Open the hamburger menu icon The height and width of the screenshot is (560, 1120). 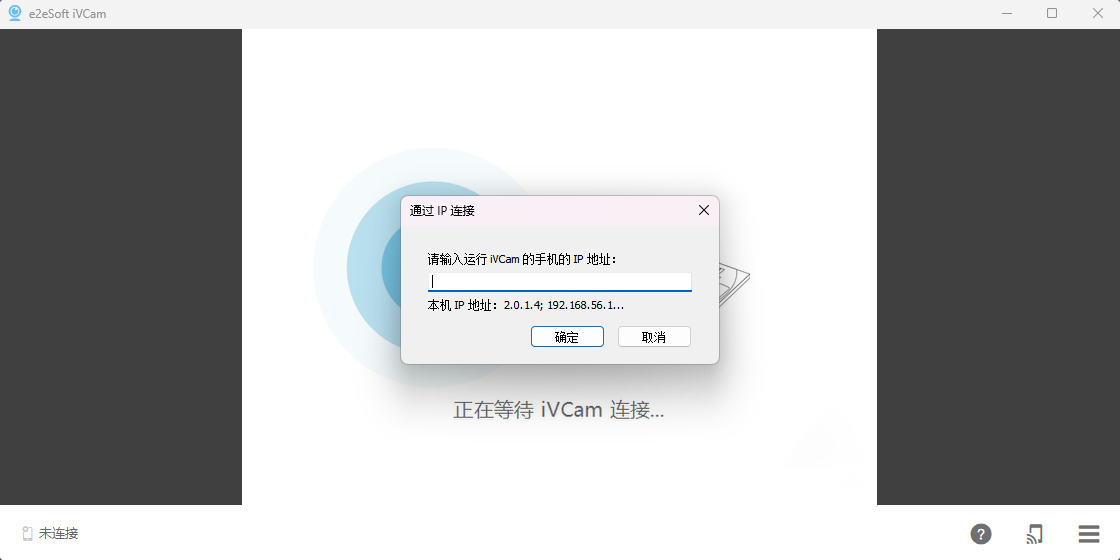coord(1089,534)
